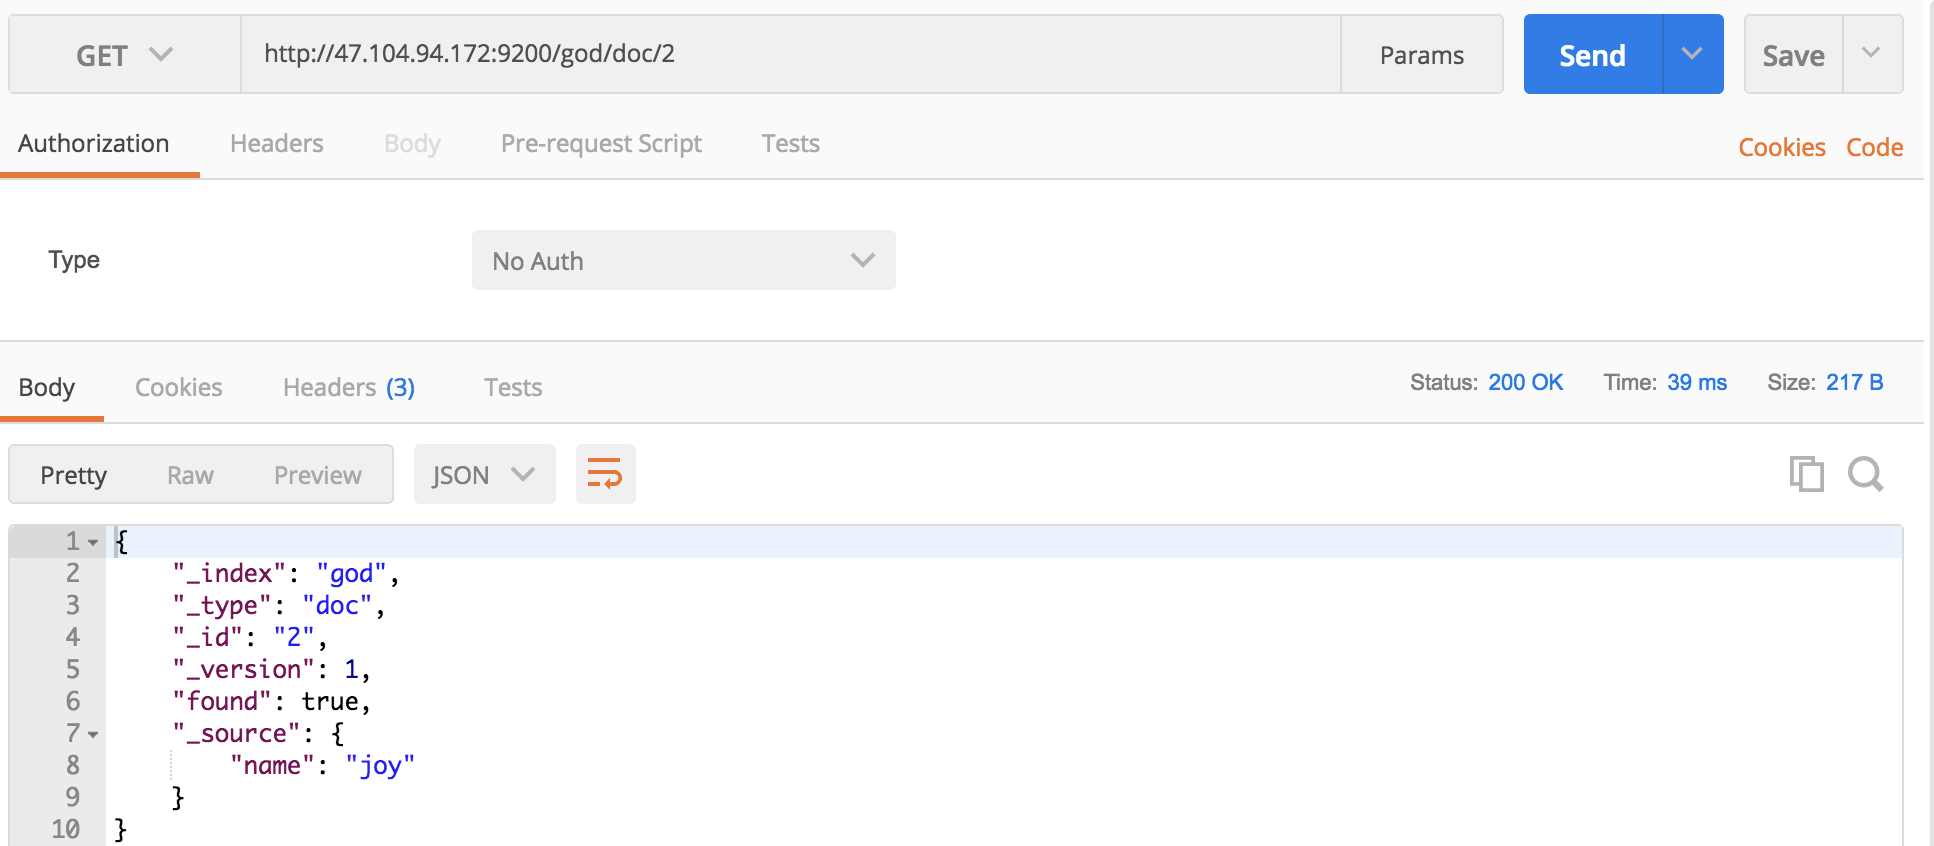The image size is (1934, 846).
Task: Switch to Raw response view
Action: tap(190, 475)
